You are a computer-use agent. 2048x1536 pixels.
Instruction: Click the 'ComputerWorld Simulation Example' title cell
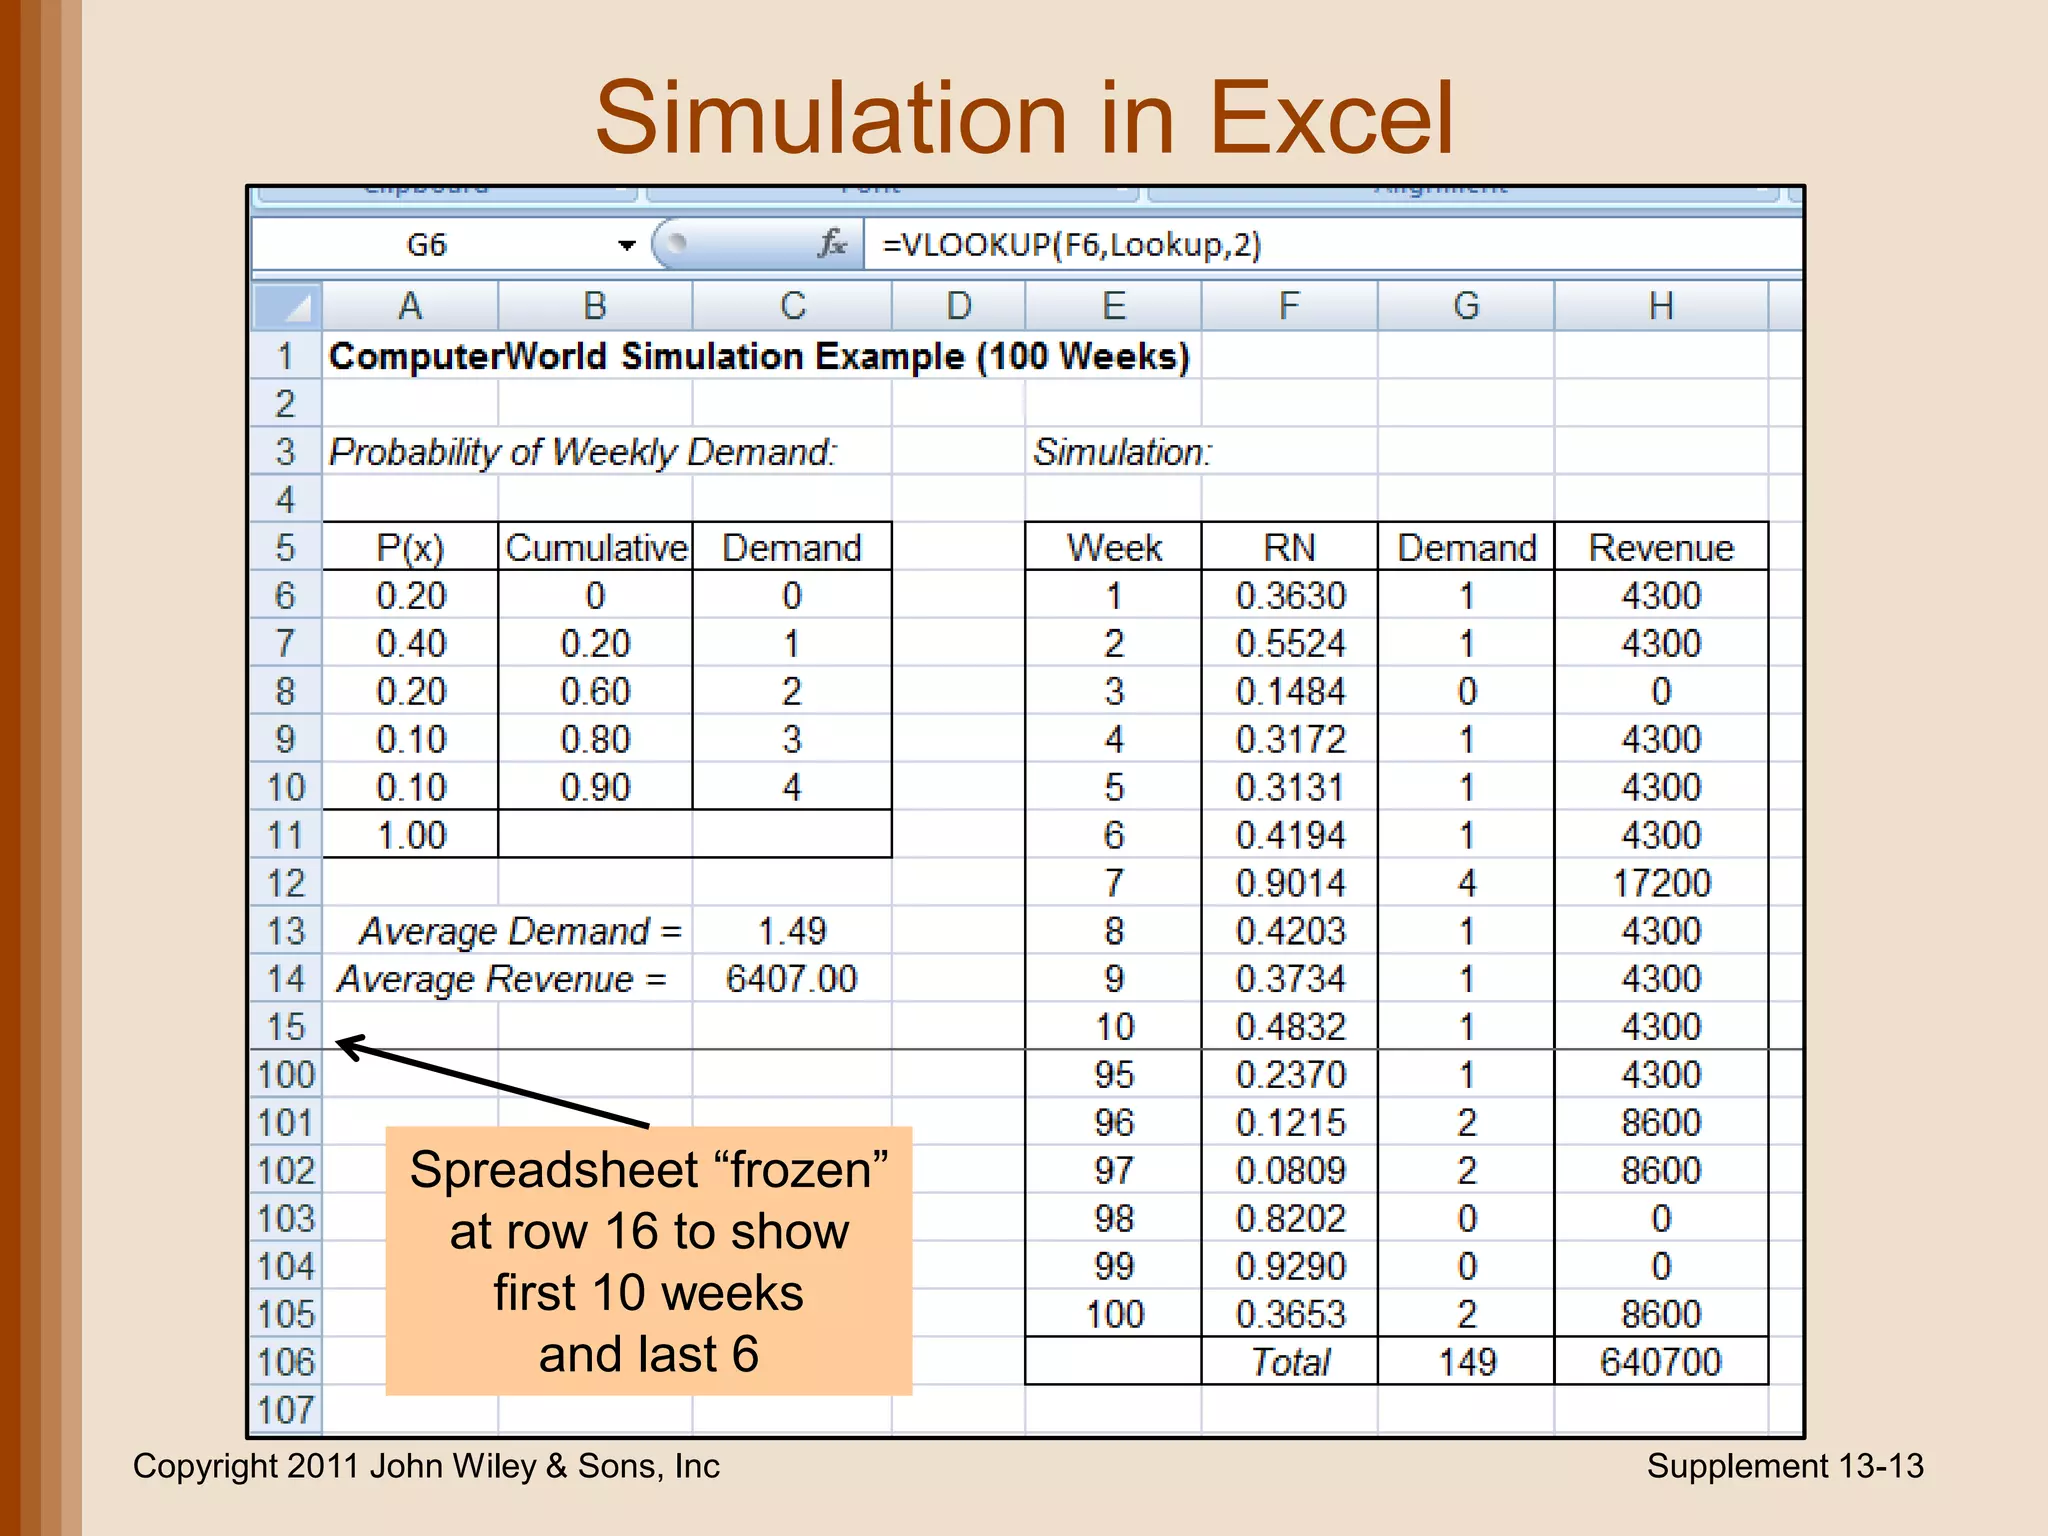pyautogui.click(x=759, y=356)
